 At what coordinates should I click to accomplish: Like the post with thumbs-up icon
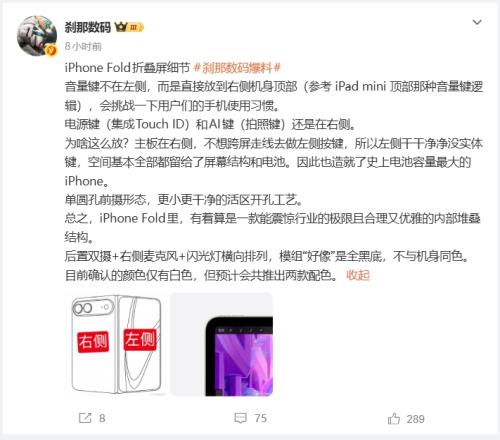pos(394,418)
